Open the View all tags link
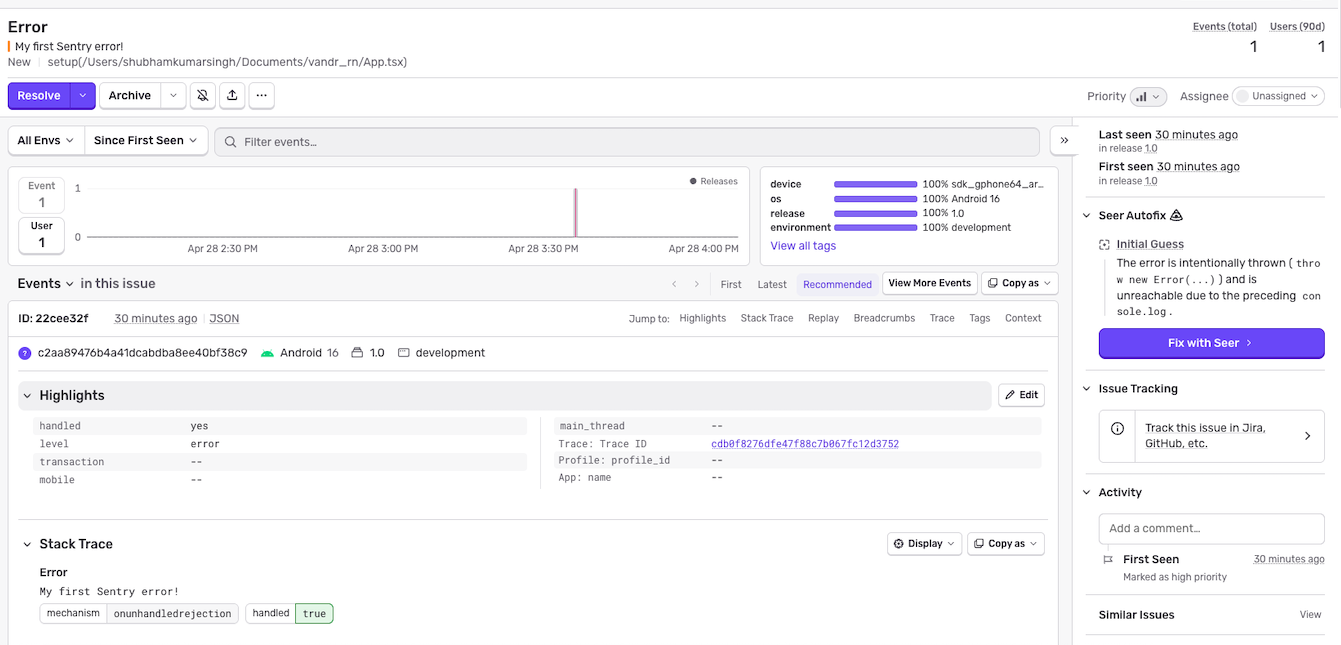 (803, 246)
